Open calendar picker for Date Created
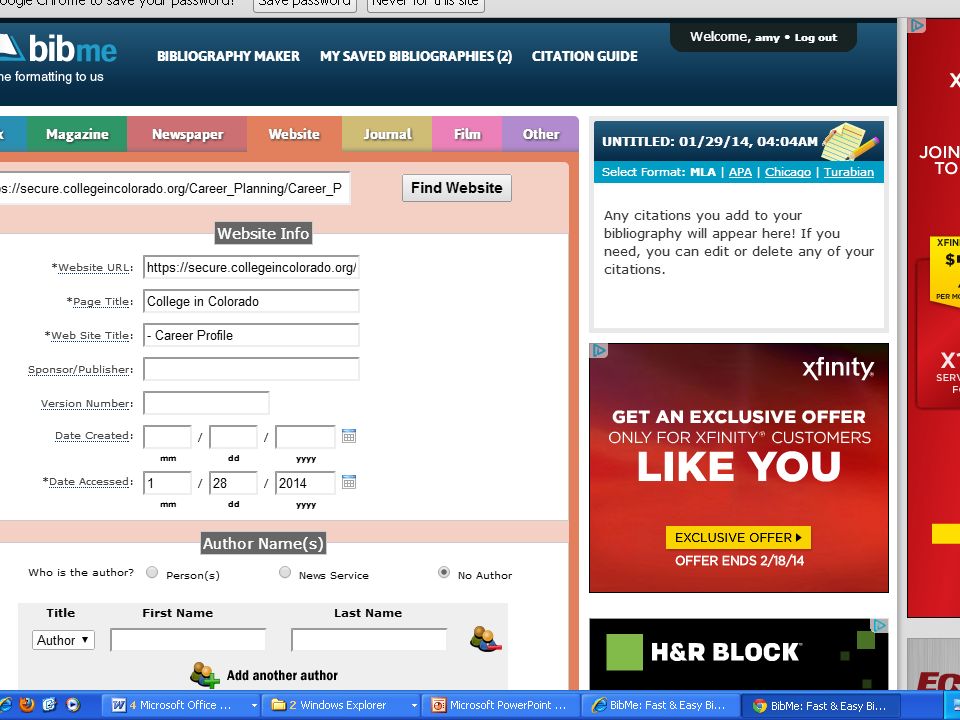Viewport: 960px width, 720px height. pos(349,436)
